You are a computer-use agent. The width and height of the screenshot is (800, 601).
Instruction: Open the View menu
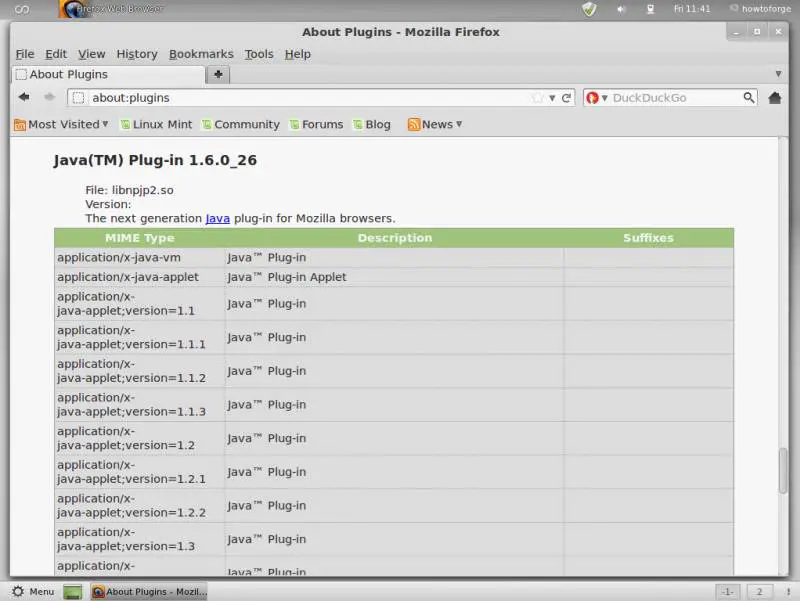(x=91, y=54)
